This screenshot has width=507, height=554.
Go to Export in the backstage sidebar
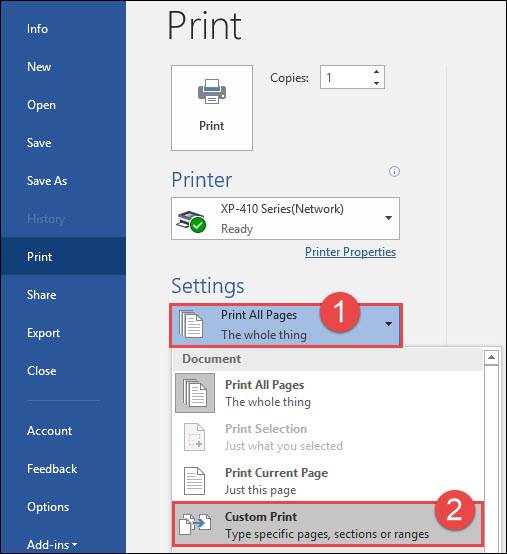(43, 333)
